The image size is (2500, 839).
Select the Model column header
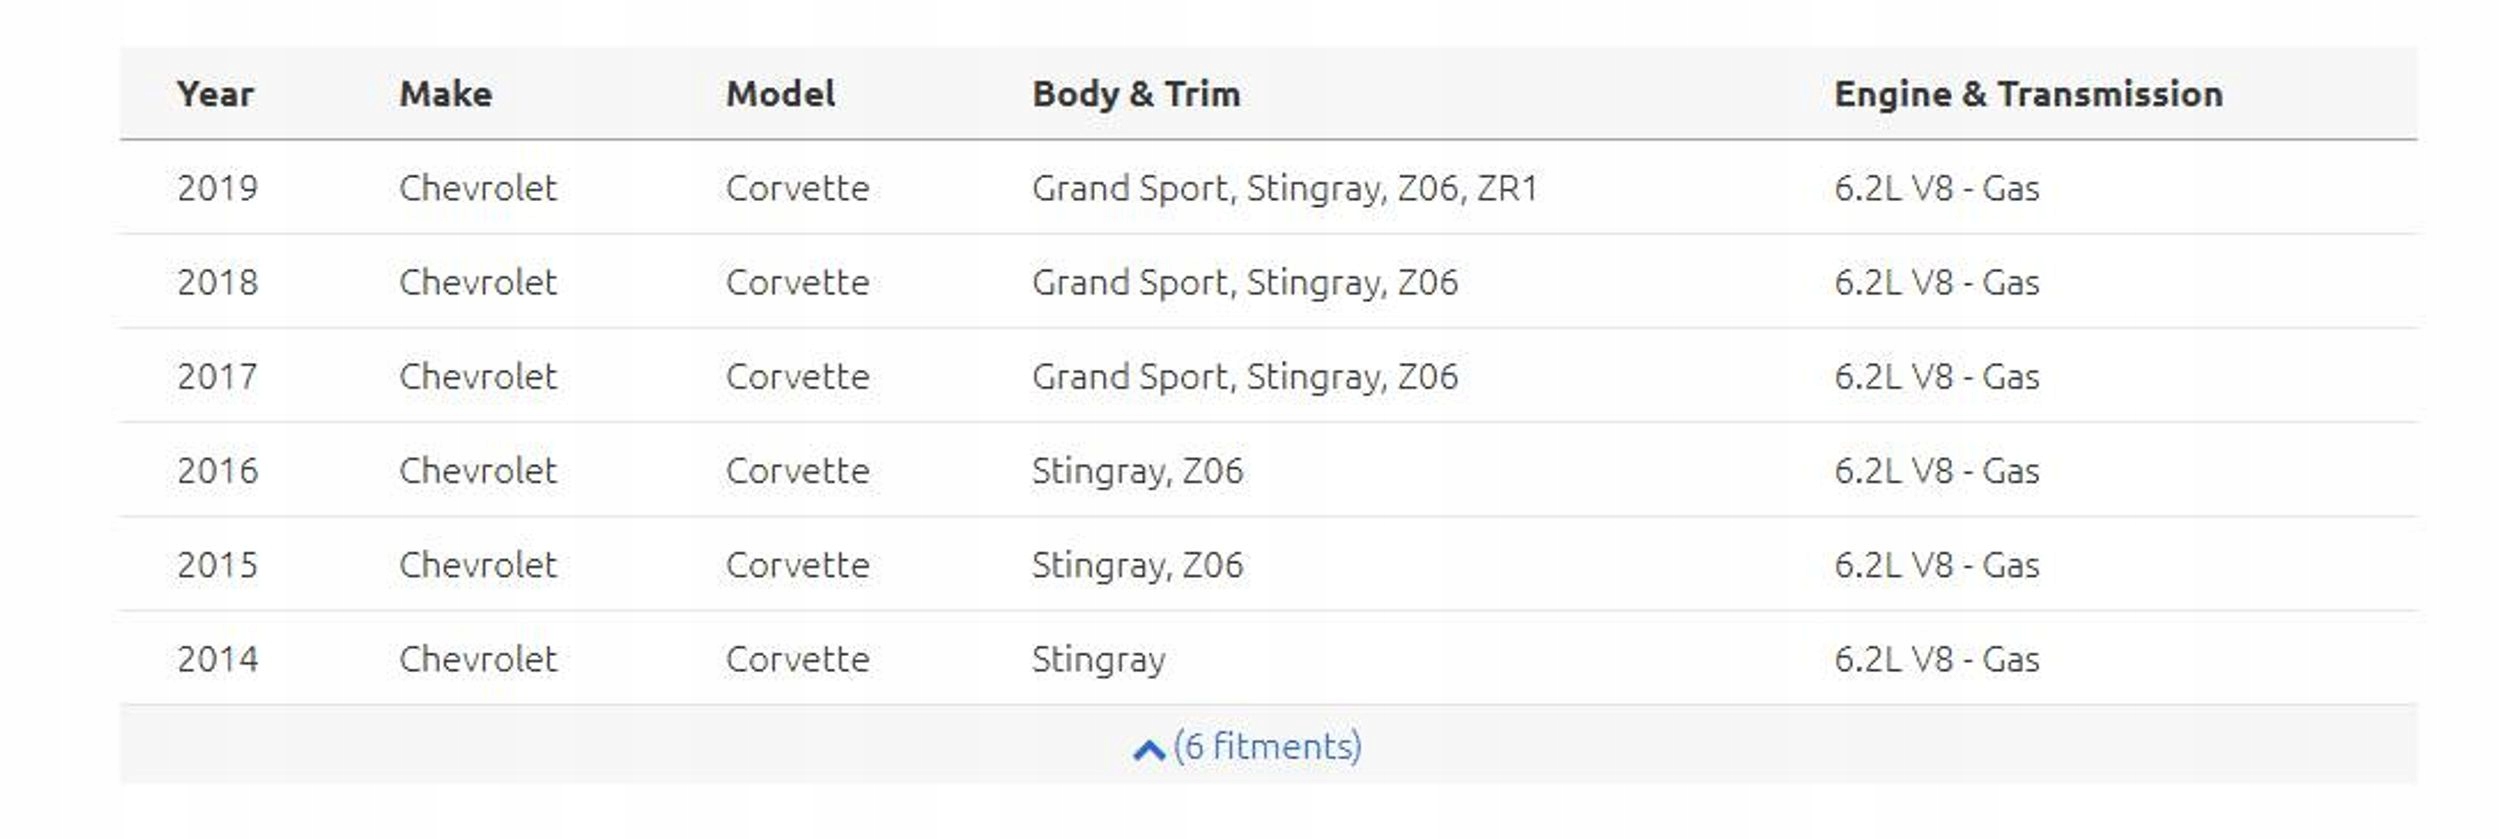pyautogui.click(x=780, y=94)
